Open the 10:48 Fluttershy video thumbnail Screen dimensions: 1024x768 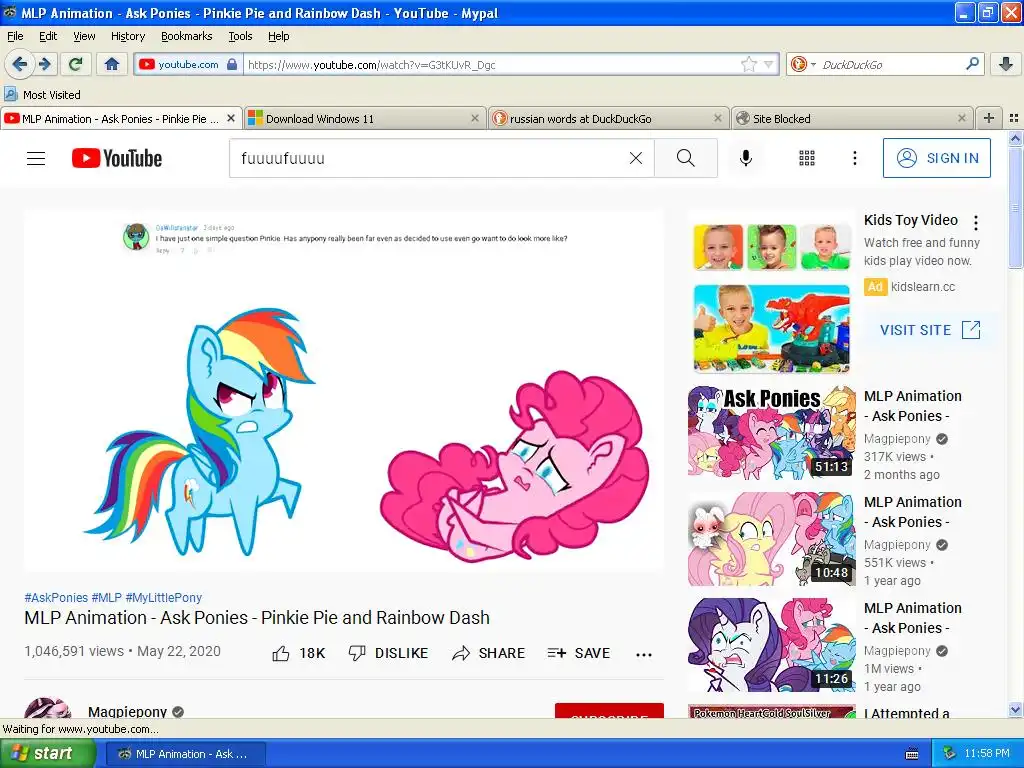click(x=771, y=539)
